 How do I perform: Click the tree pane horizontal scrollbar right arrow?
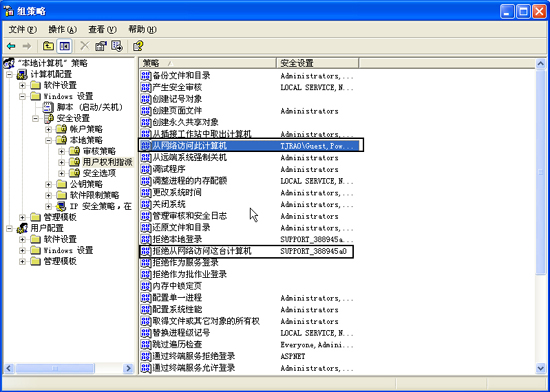point(128,368)
